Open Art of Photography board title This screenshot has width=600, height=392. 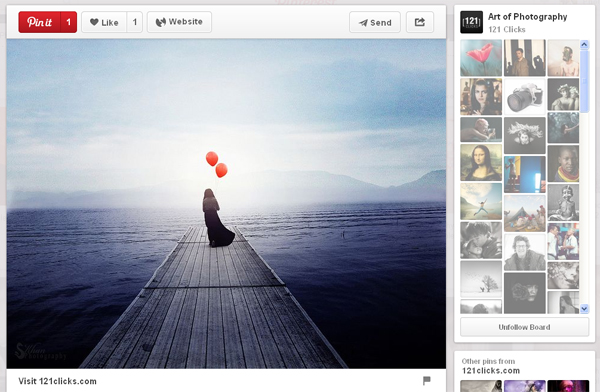click(527, 16)
